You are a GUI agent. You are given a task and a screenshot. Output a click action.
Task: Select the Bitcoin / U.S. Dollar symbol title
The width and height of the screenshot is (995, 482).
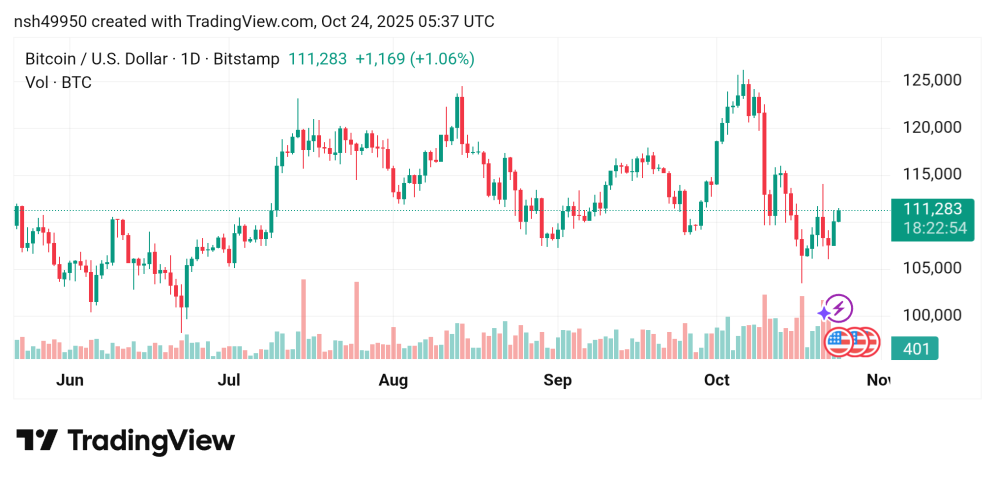coord(96,59)
